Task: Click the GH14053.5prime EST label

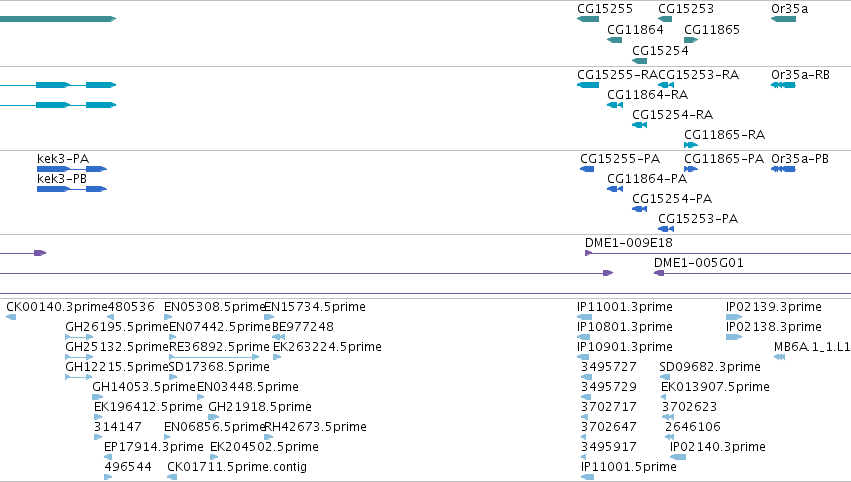Action: (144, 388)
